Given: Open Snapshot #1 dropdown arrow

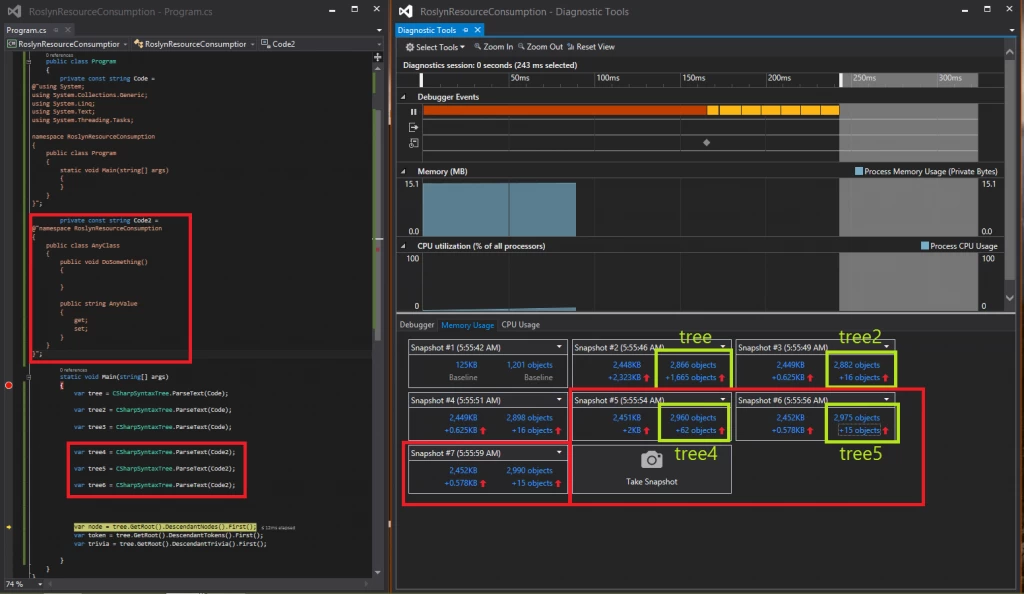Looking at the screenshot, I should (559, 347).
